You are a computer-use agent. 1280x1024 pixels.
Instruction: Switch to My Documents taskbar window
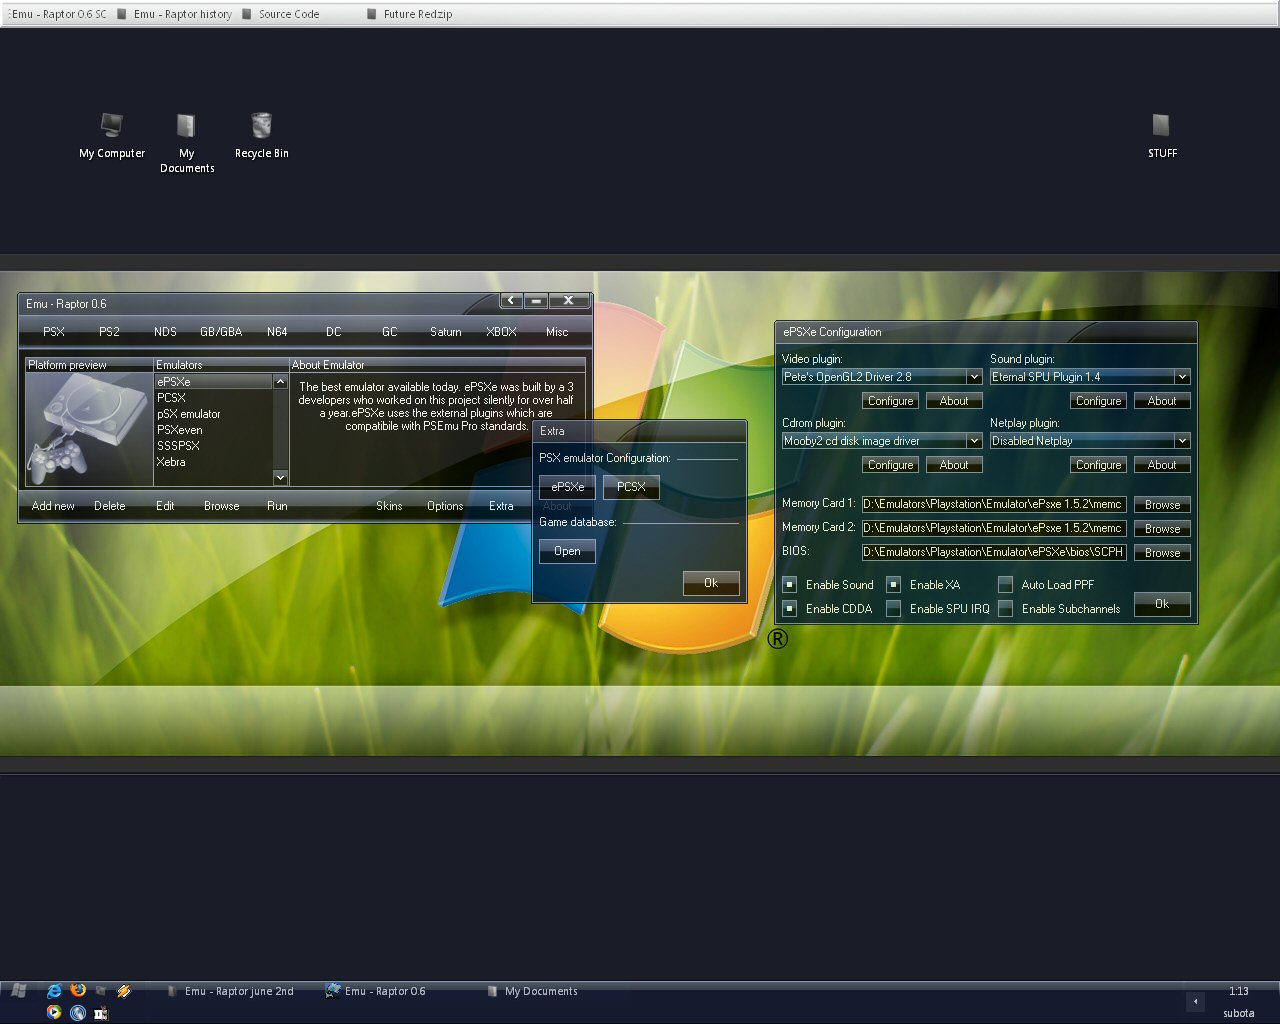(532, 991)
